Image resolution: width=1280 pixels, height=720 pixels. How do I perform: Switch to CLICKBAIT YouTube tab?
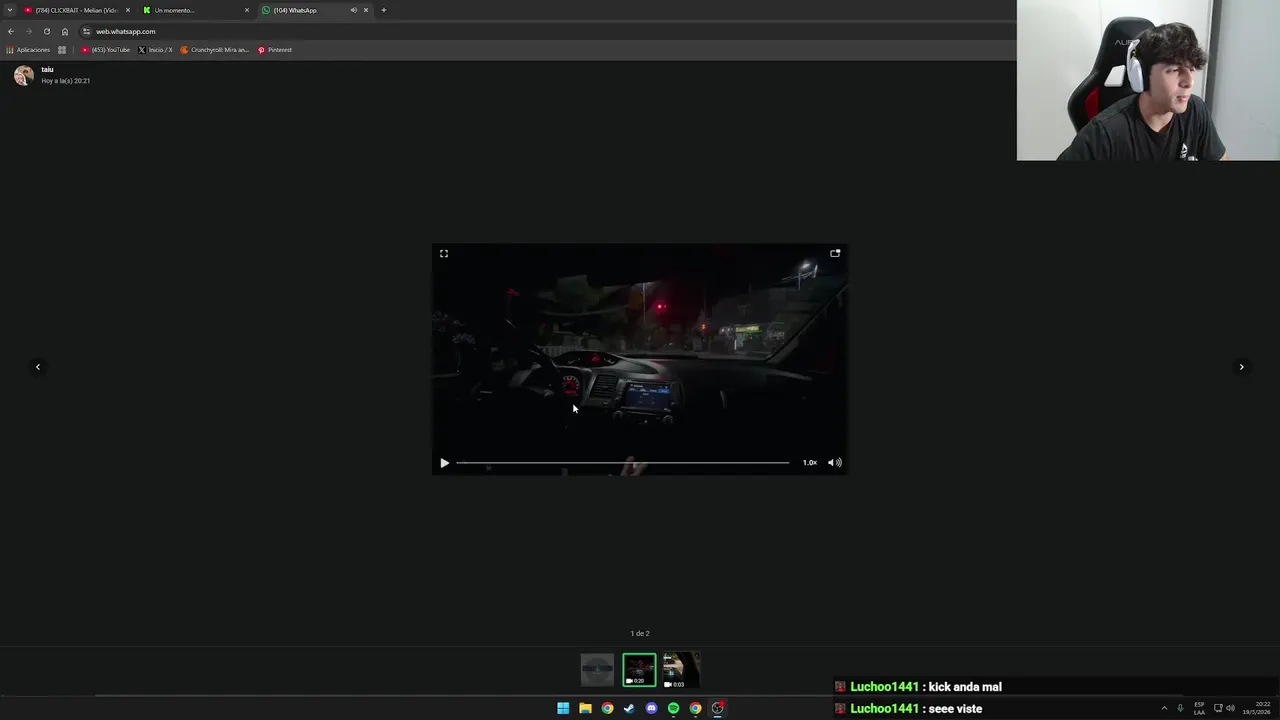(76, 10)
